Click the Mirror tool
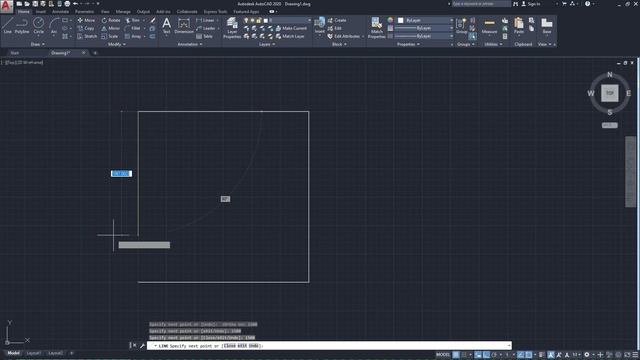This screenshot has width=640, height=360. (x=111, y=28)
